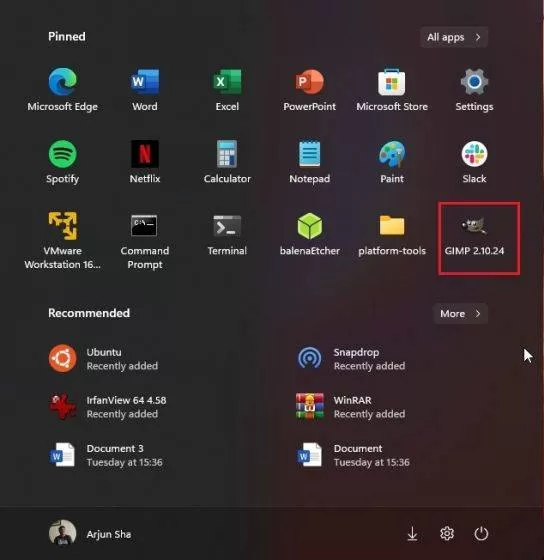The height and width of the screenshot is (560, 544).
Task: Open recent file named Document
Action: coord(353,455)
